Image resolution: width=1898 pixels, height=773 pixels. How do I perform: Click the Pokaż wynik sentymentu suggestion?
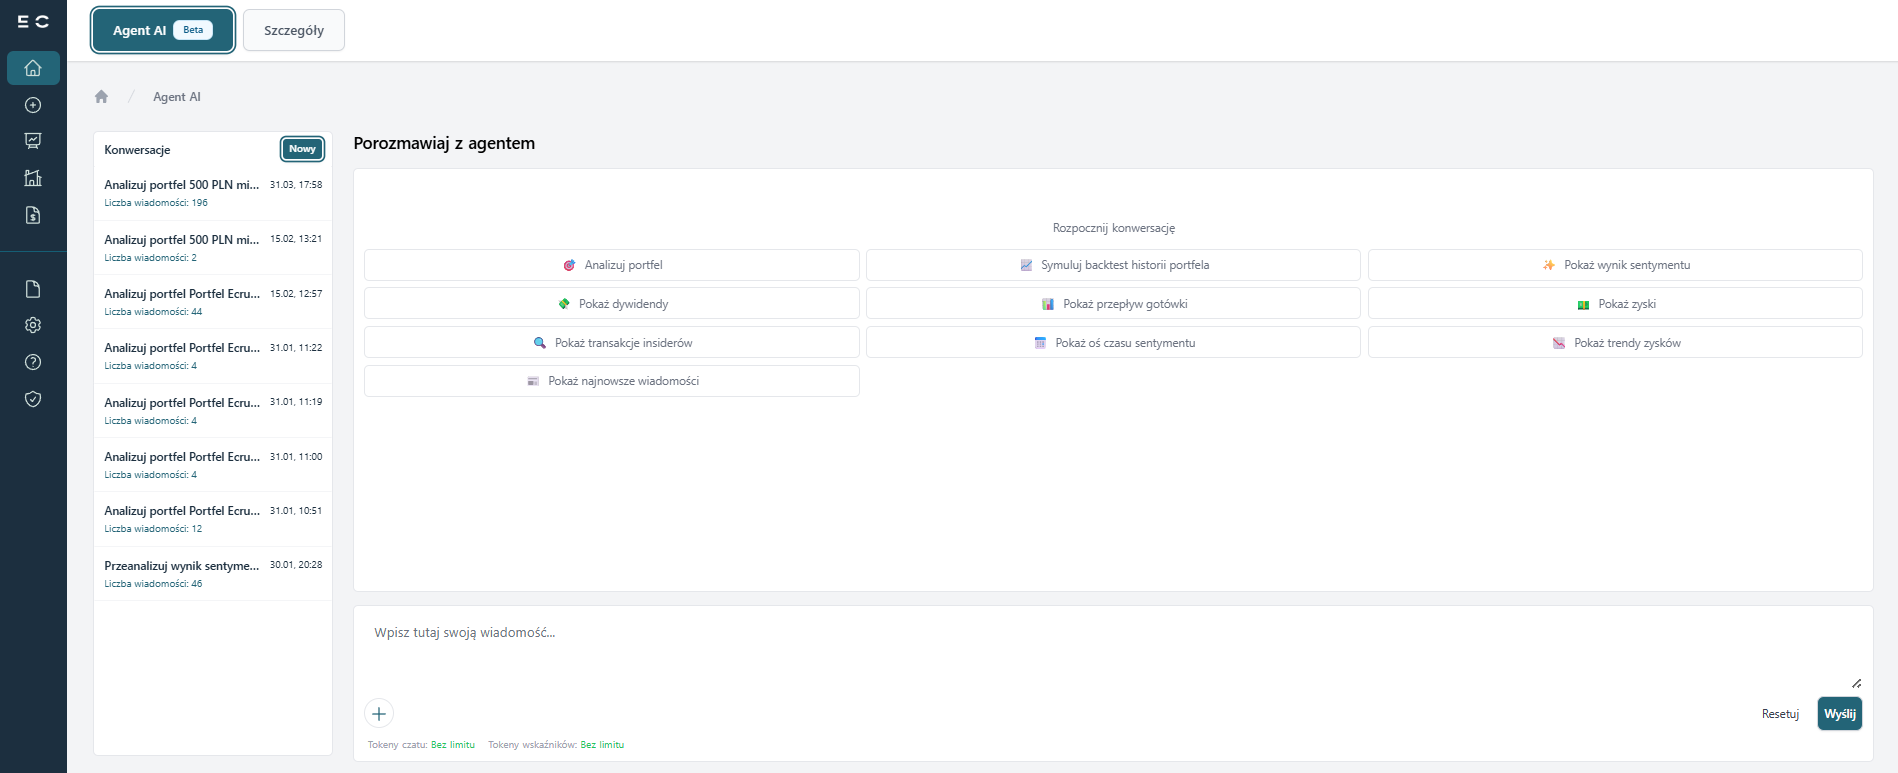(x=1615, y=265)
